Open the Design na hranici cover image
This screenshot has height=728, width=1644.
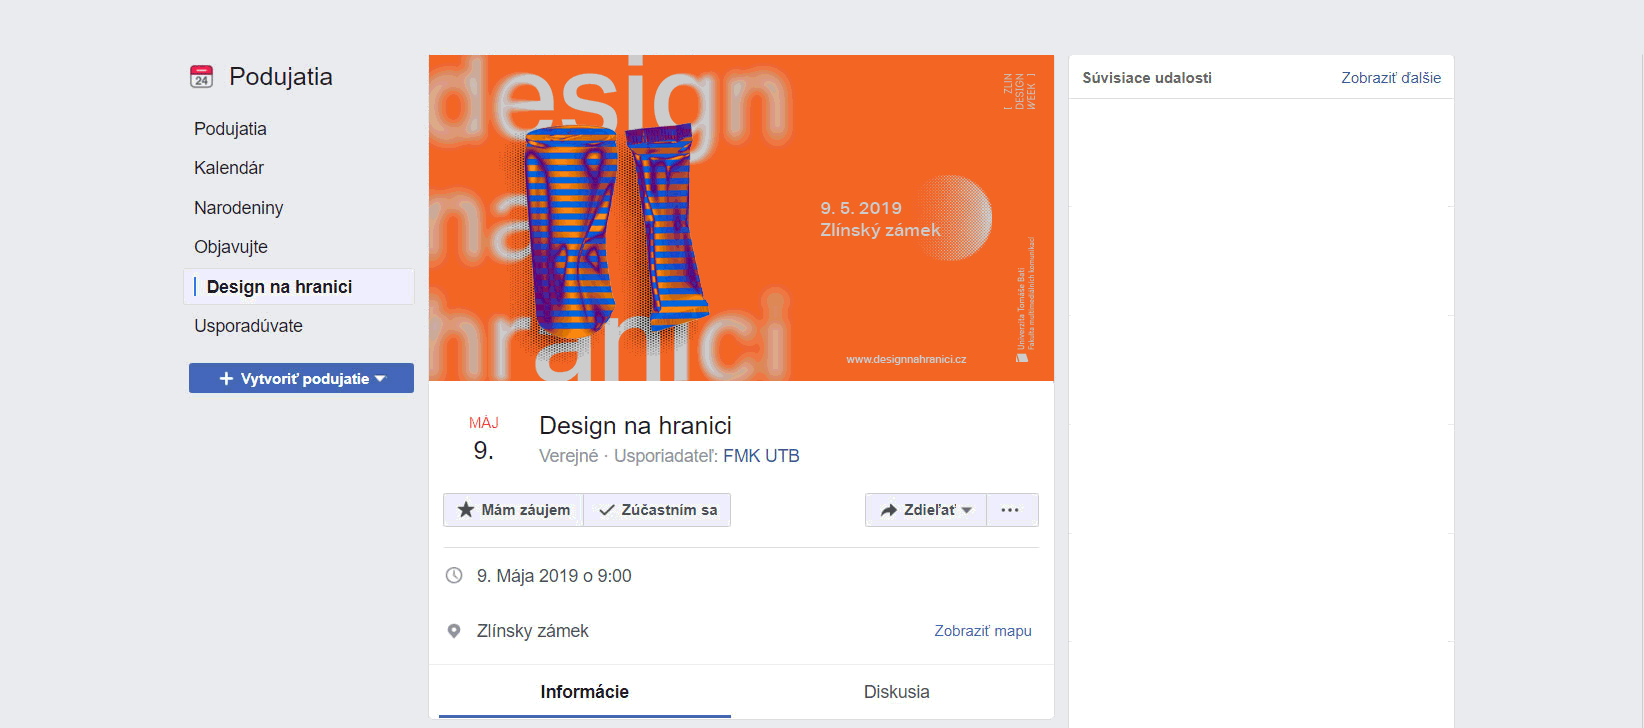741,218
